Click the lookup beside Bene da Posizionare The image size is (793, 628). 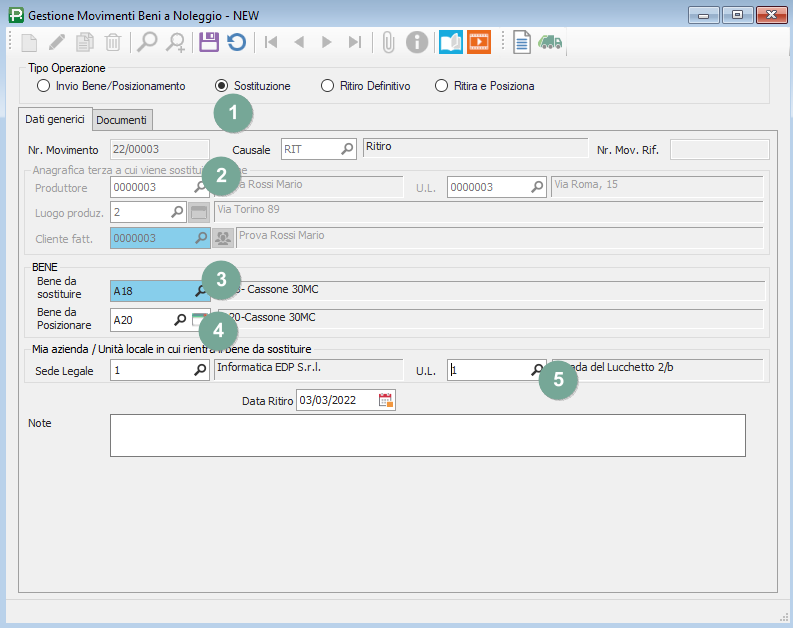coord(180,320)
